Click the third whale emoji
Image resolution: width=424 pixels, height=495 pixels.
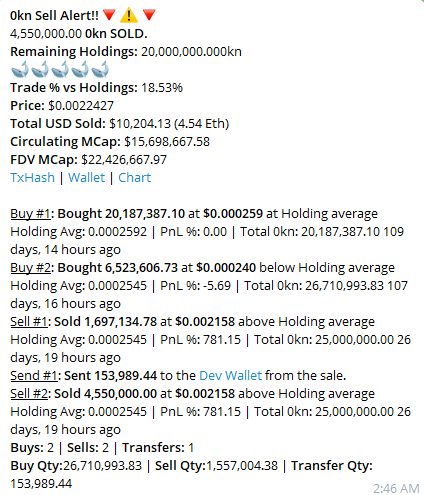[60, 69]
